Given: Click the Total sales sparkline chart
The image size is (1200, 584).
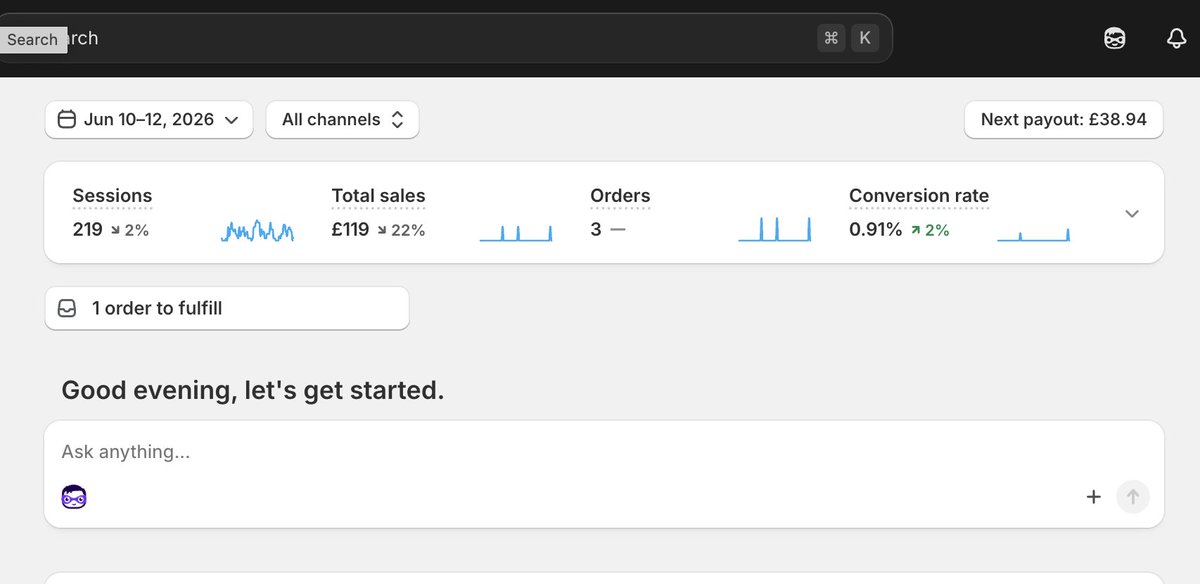Looking at the screenshot, I should 516,231.
